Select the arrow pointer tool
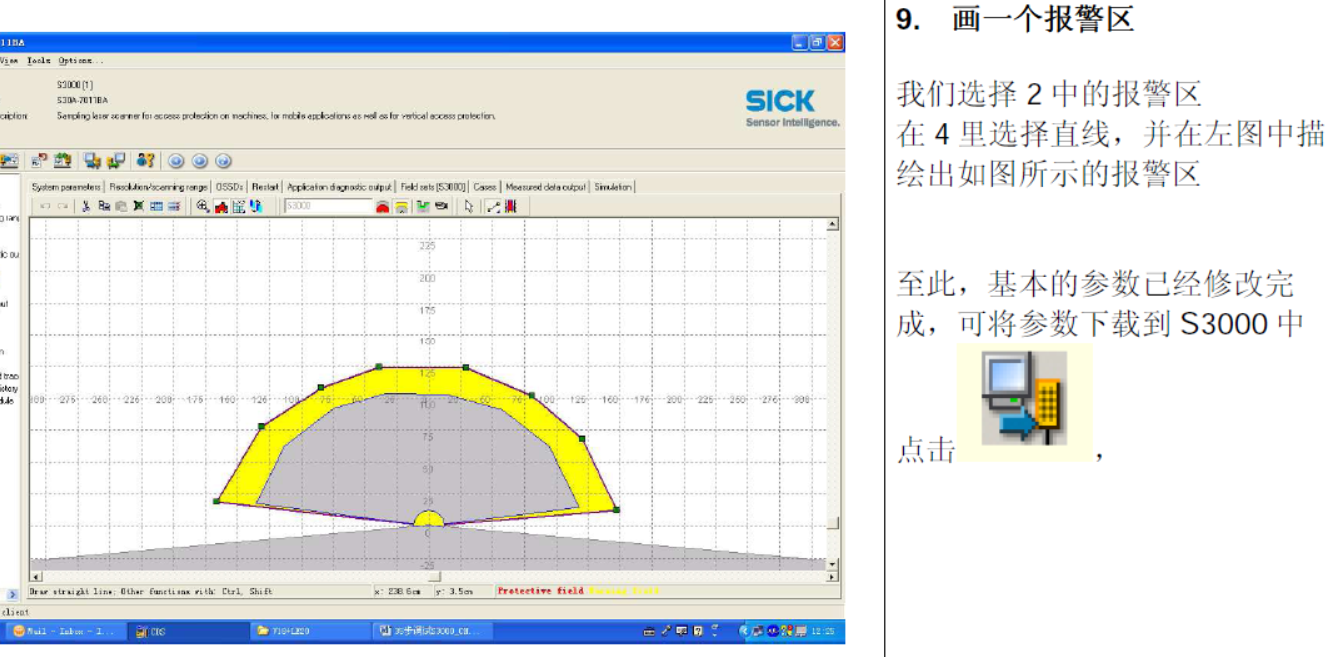Viewport: 1337px width, 657px height. click(x=468, y=206)
